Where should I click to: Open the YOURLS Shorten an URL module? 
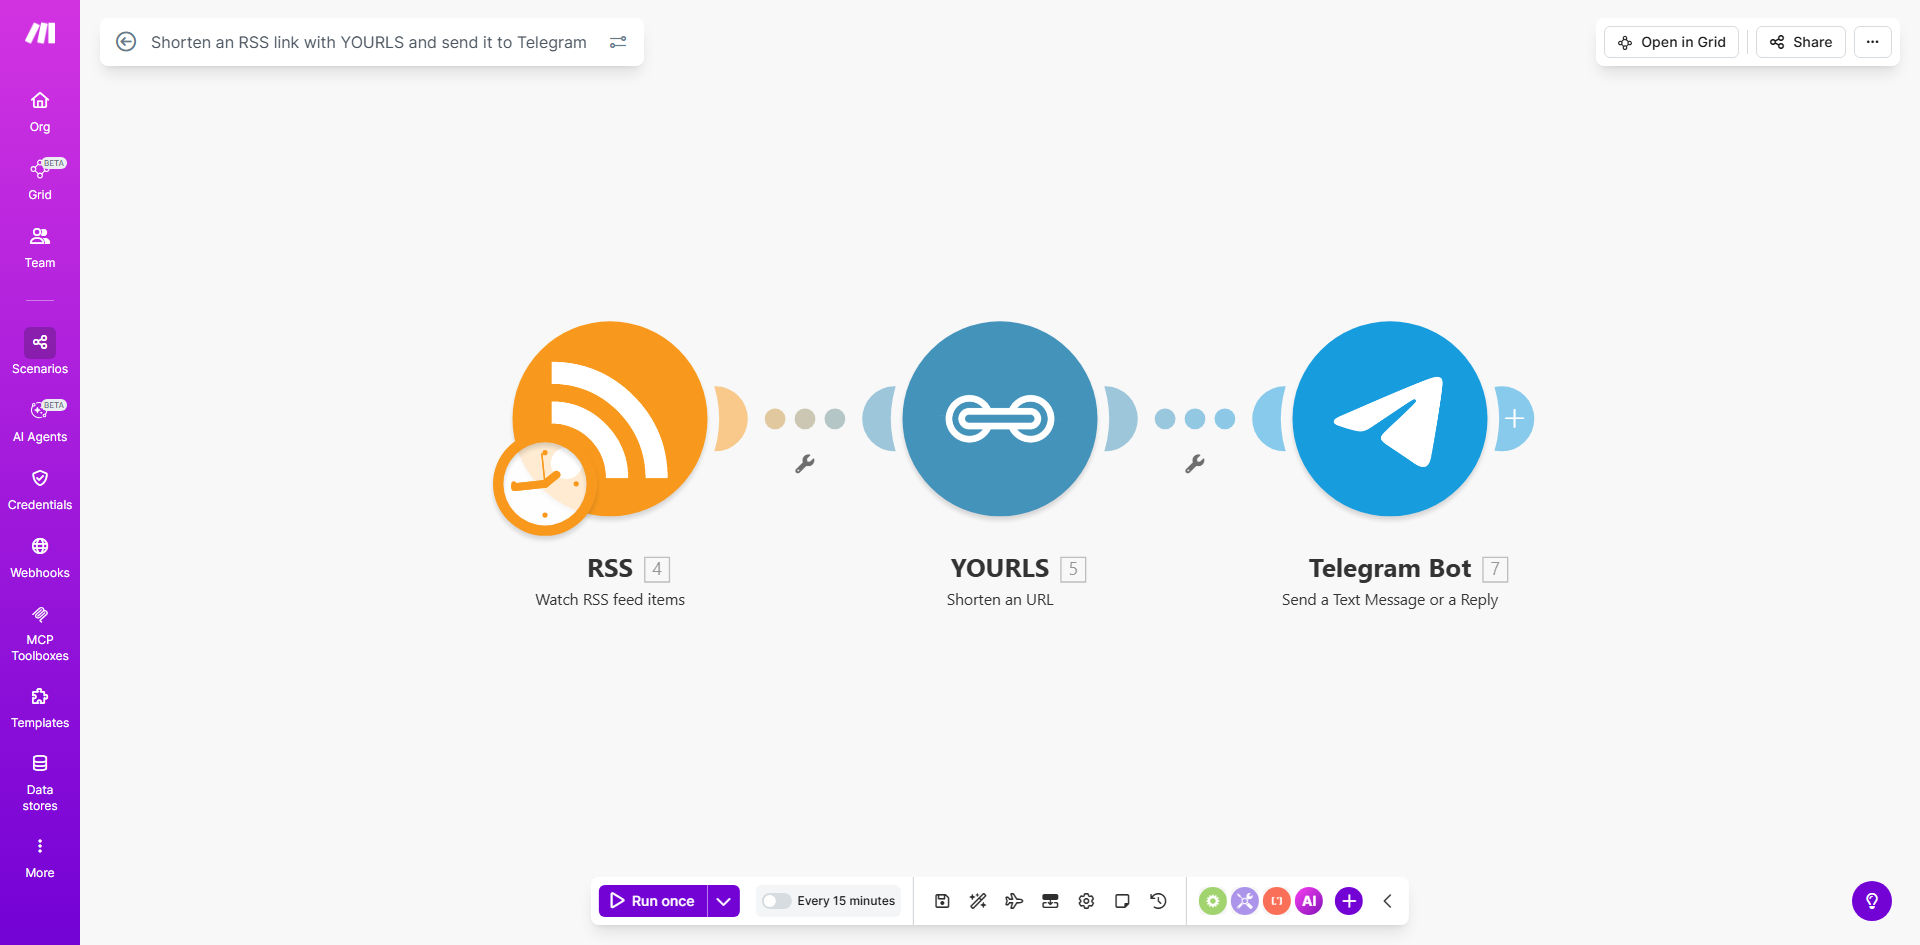1000,418
